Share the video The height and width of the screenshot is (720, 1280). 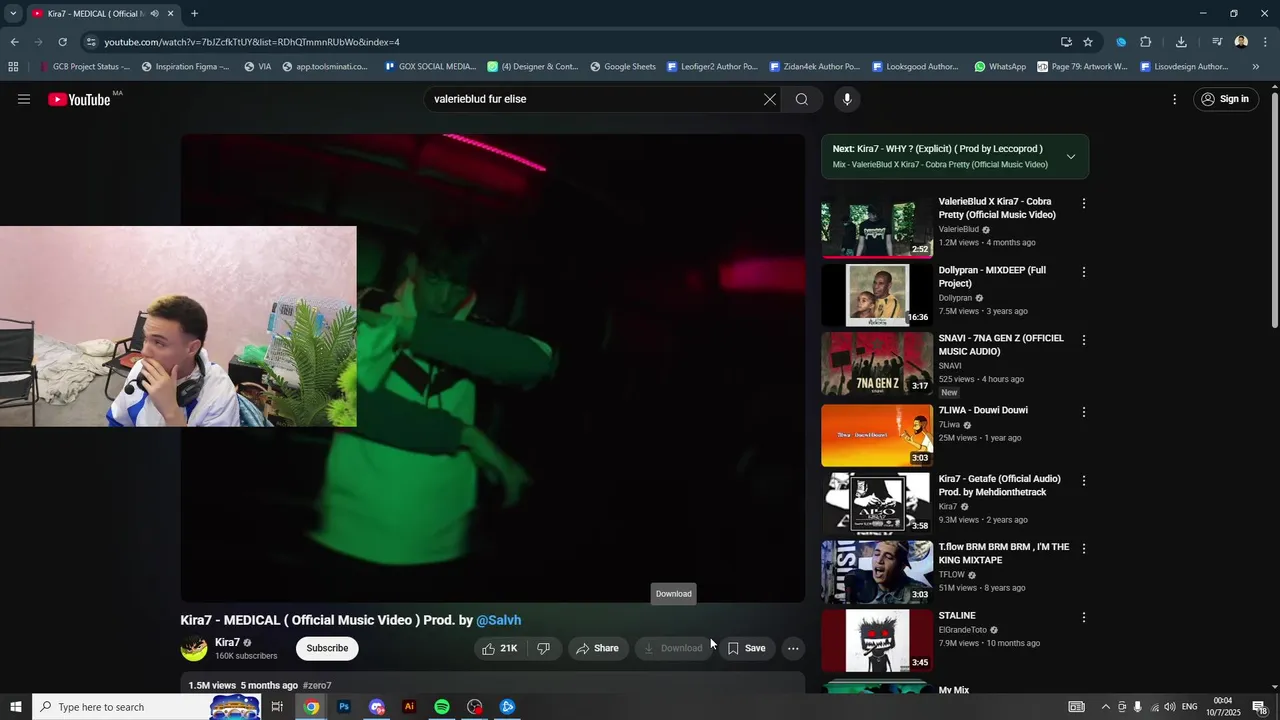click(x=598, y=648)
